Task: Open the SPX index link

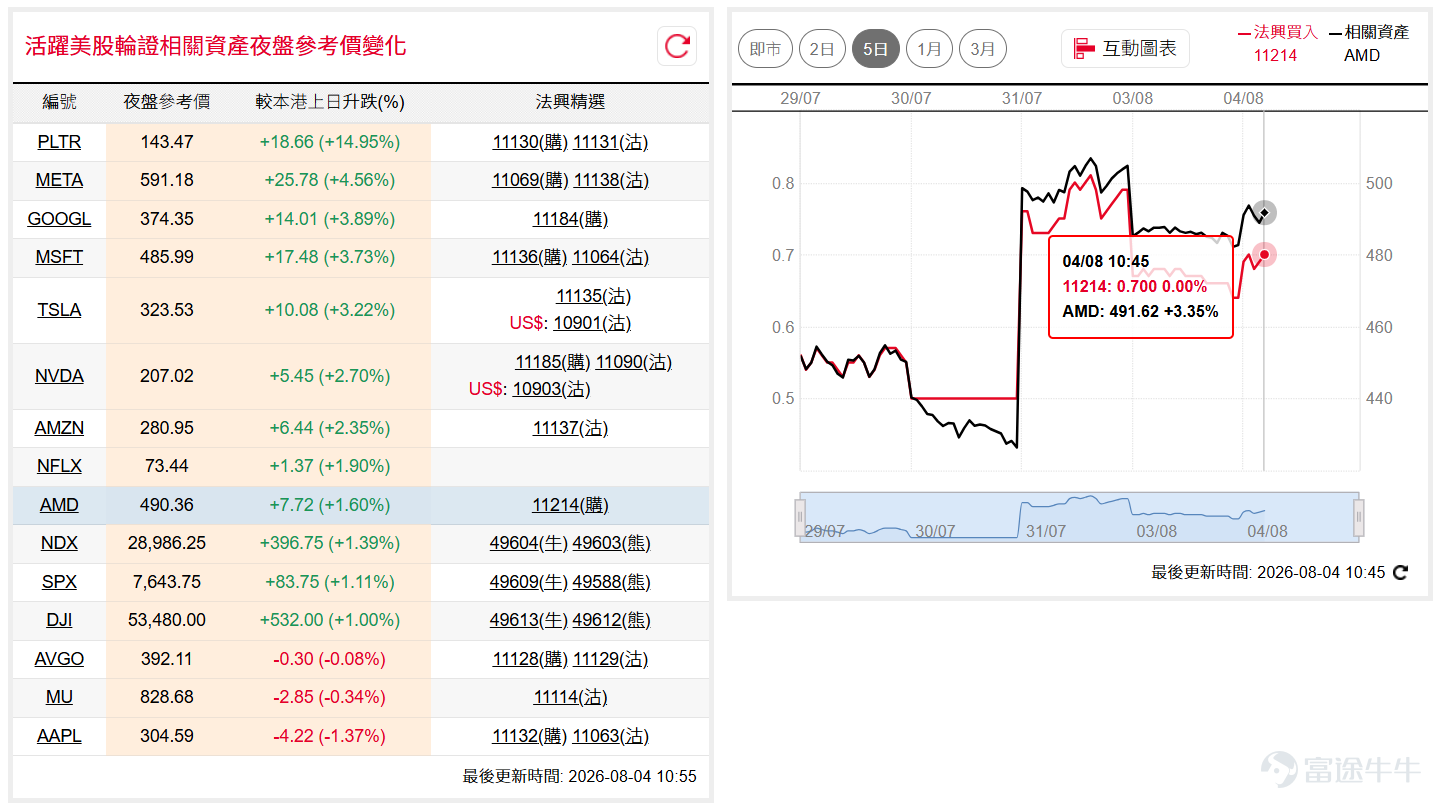Action: (59, 582)
